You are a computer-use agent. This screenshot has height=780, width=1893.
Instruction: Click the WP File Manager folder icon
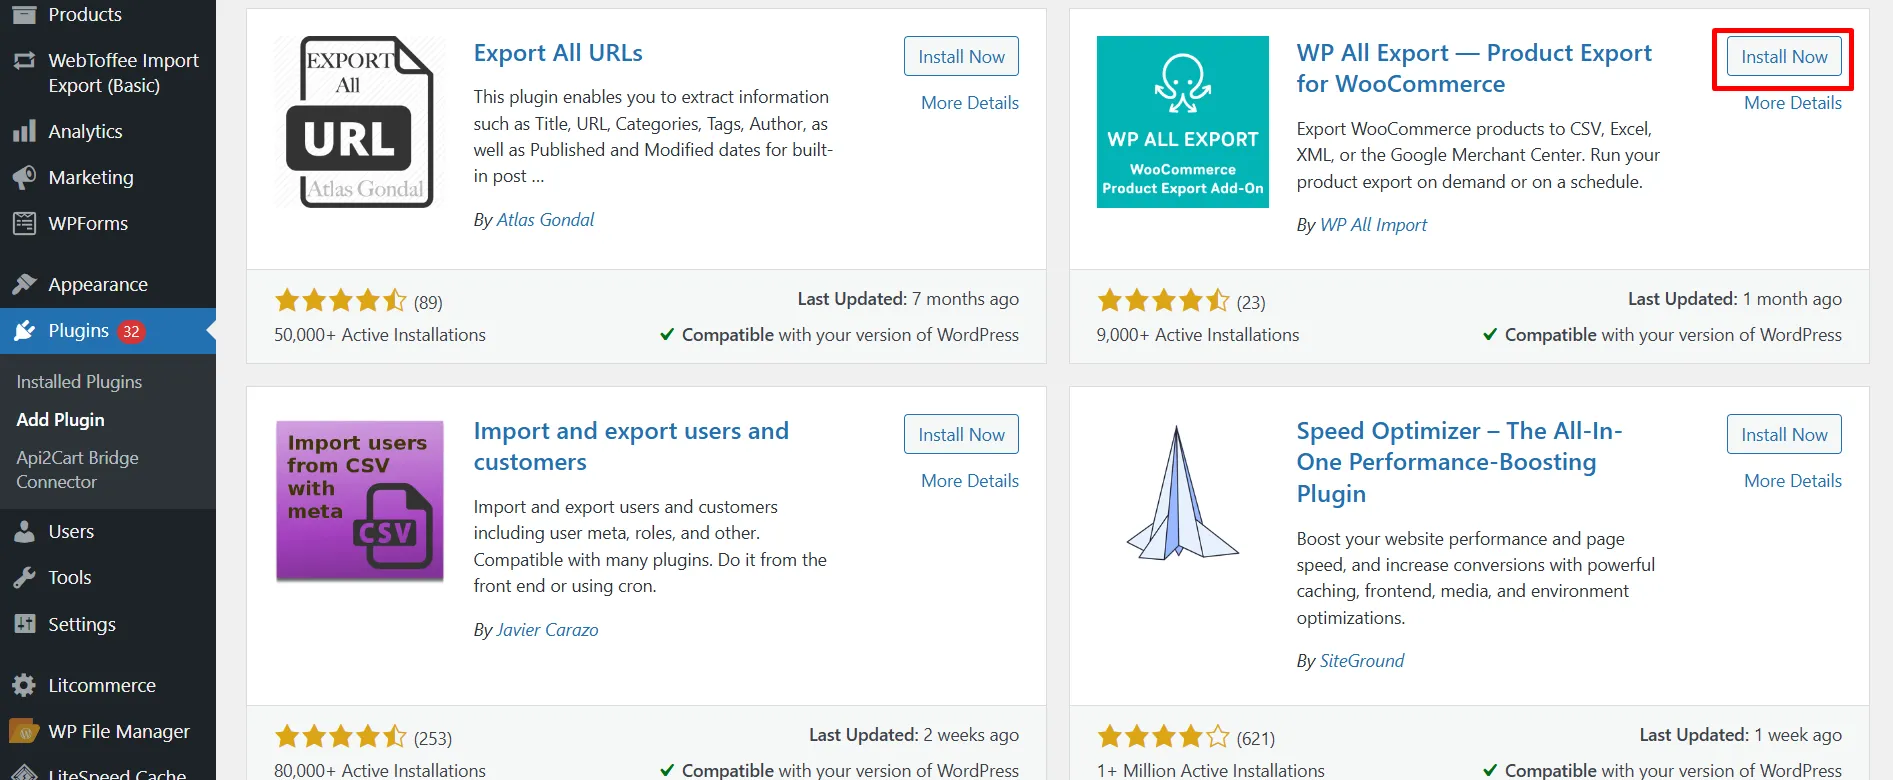pos(24,732)
